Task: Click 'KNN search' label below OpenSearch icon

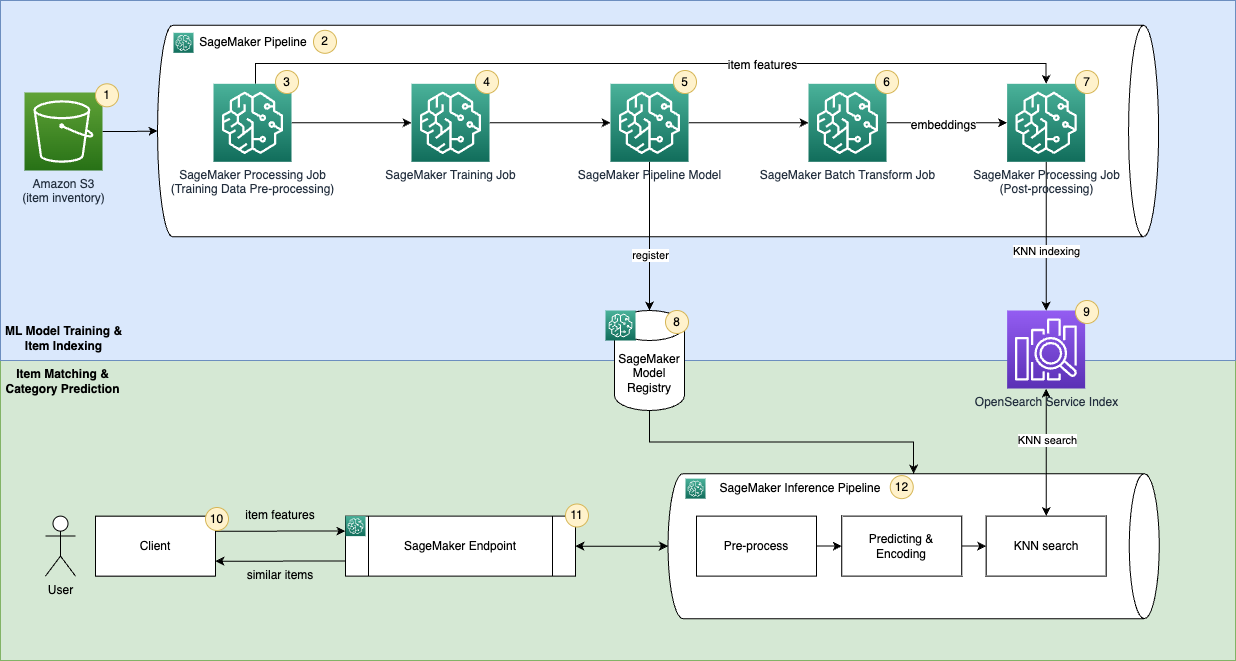Action: tap(1047, 440)
